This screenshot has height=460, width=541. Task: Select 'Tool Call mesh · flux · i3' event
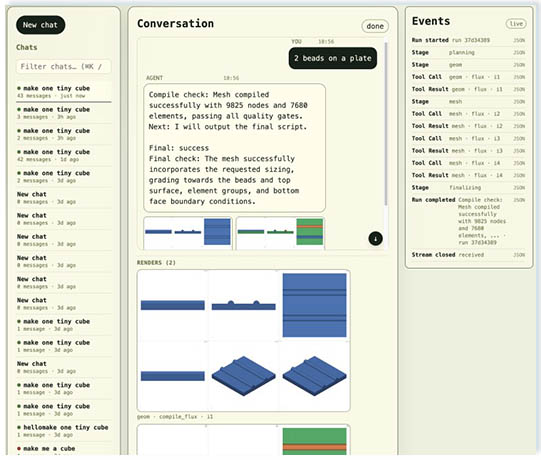468,138
